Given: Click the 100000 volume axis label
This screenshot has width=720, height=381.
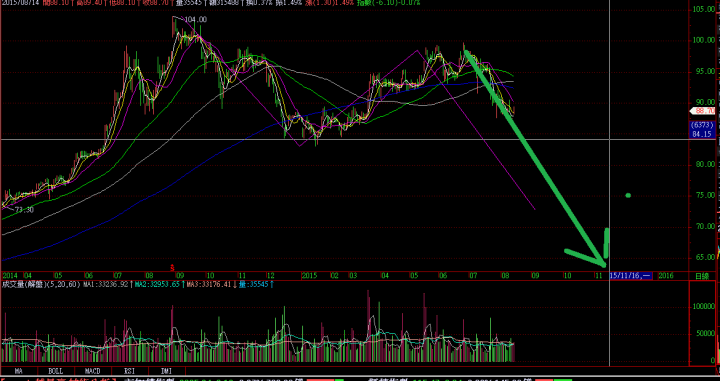Looking at the screenshot, I should (704, 307).
